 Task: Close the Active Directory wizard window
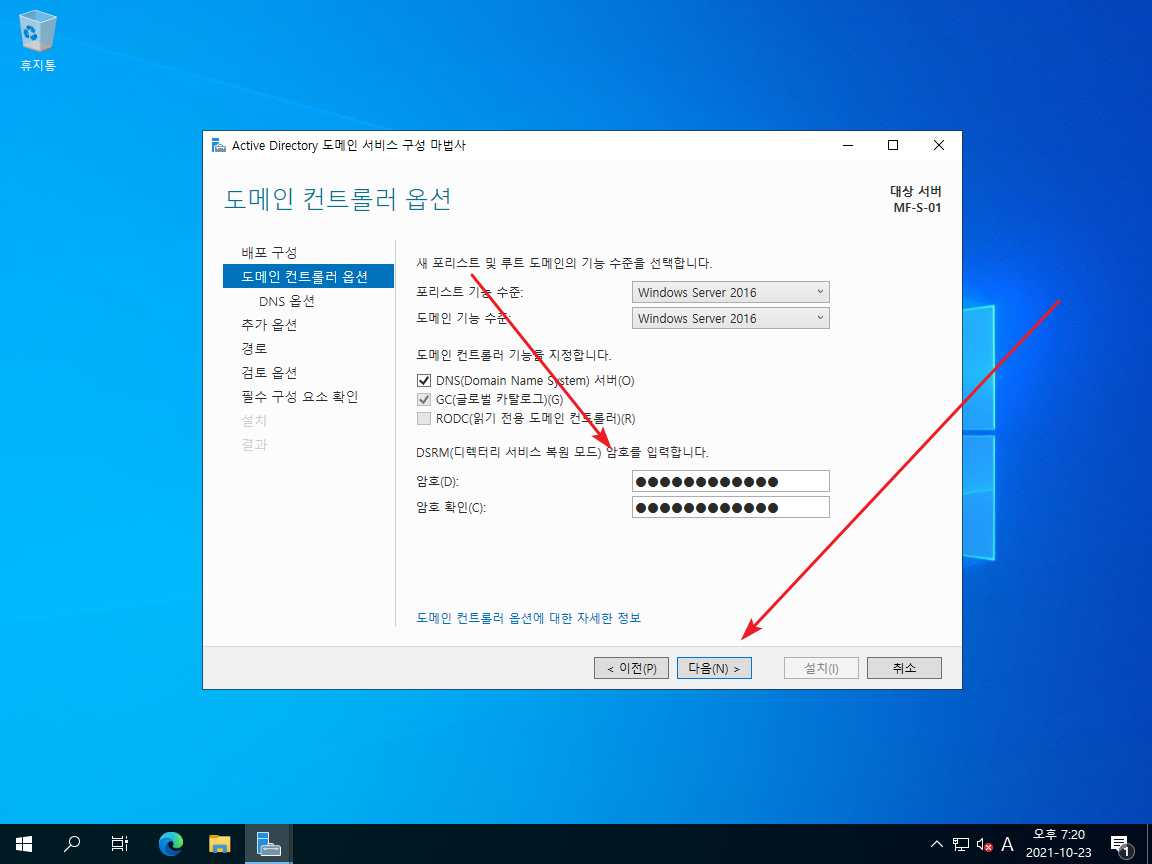[938, 145]
